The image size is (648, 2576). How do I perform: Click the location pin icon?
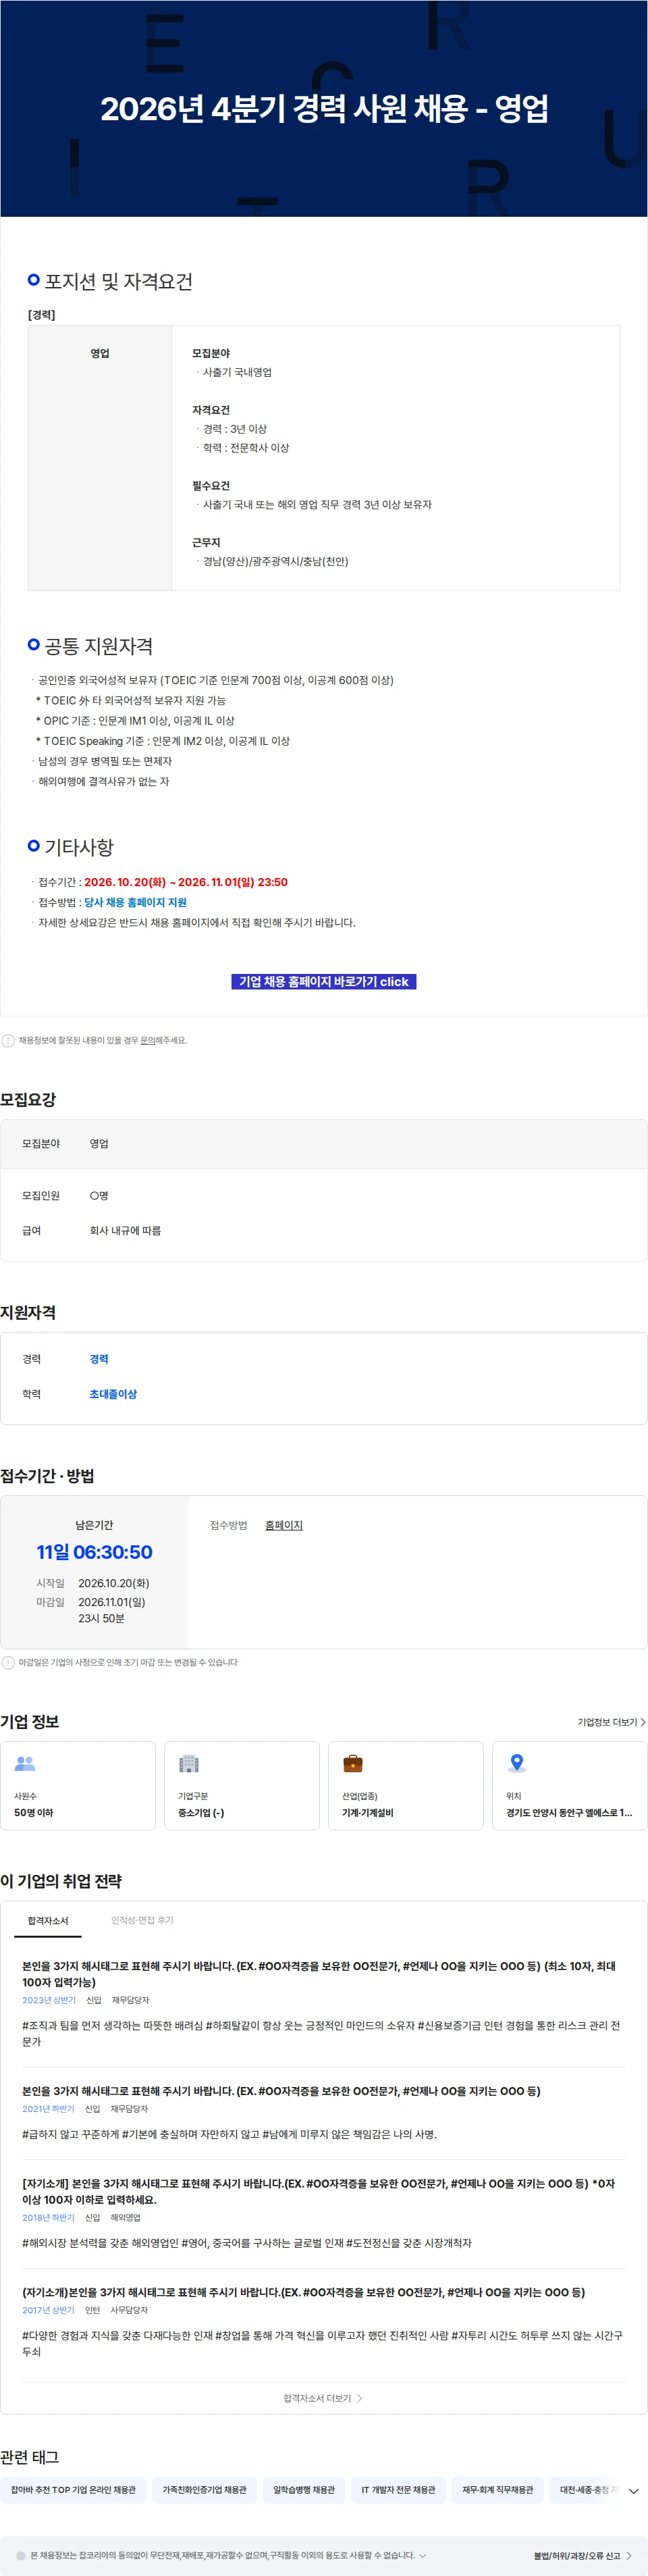517,1763
